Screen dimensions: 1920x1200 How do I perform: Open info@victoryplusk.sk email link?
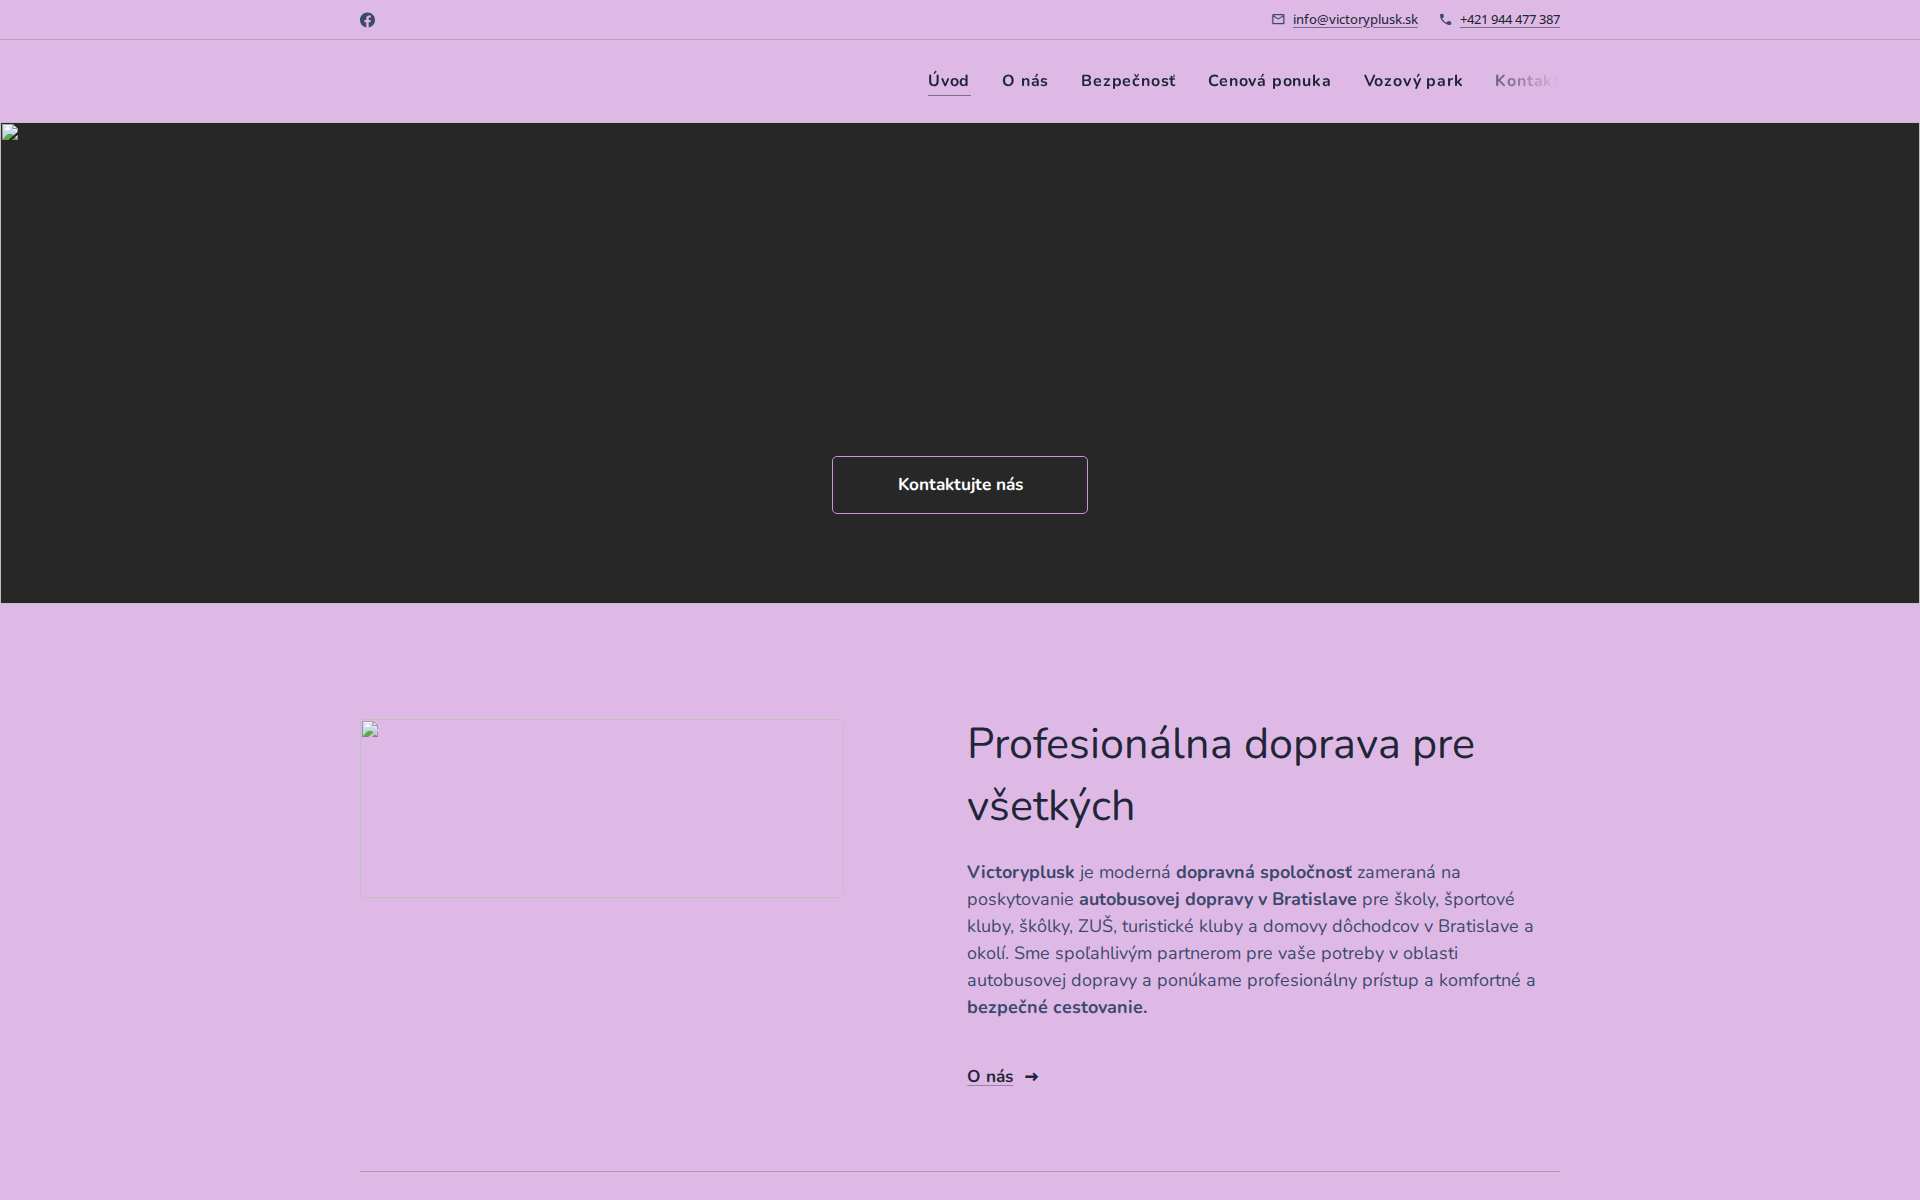pos(1354,19)
